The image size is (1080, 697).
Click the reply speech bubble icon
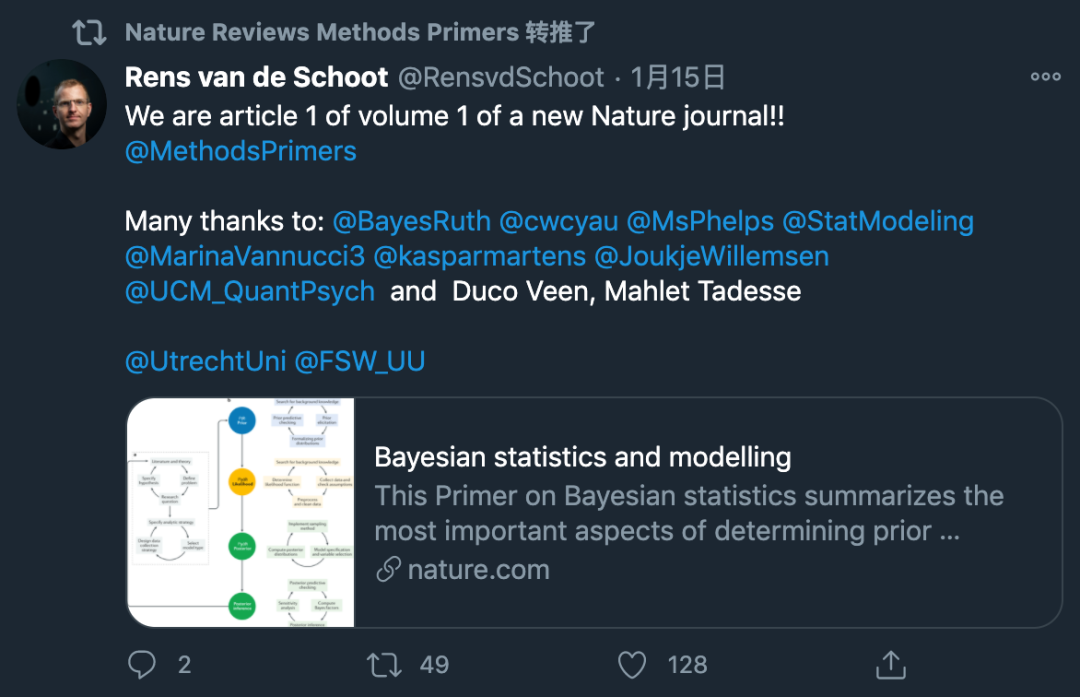143,664
